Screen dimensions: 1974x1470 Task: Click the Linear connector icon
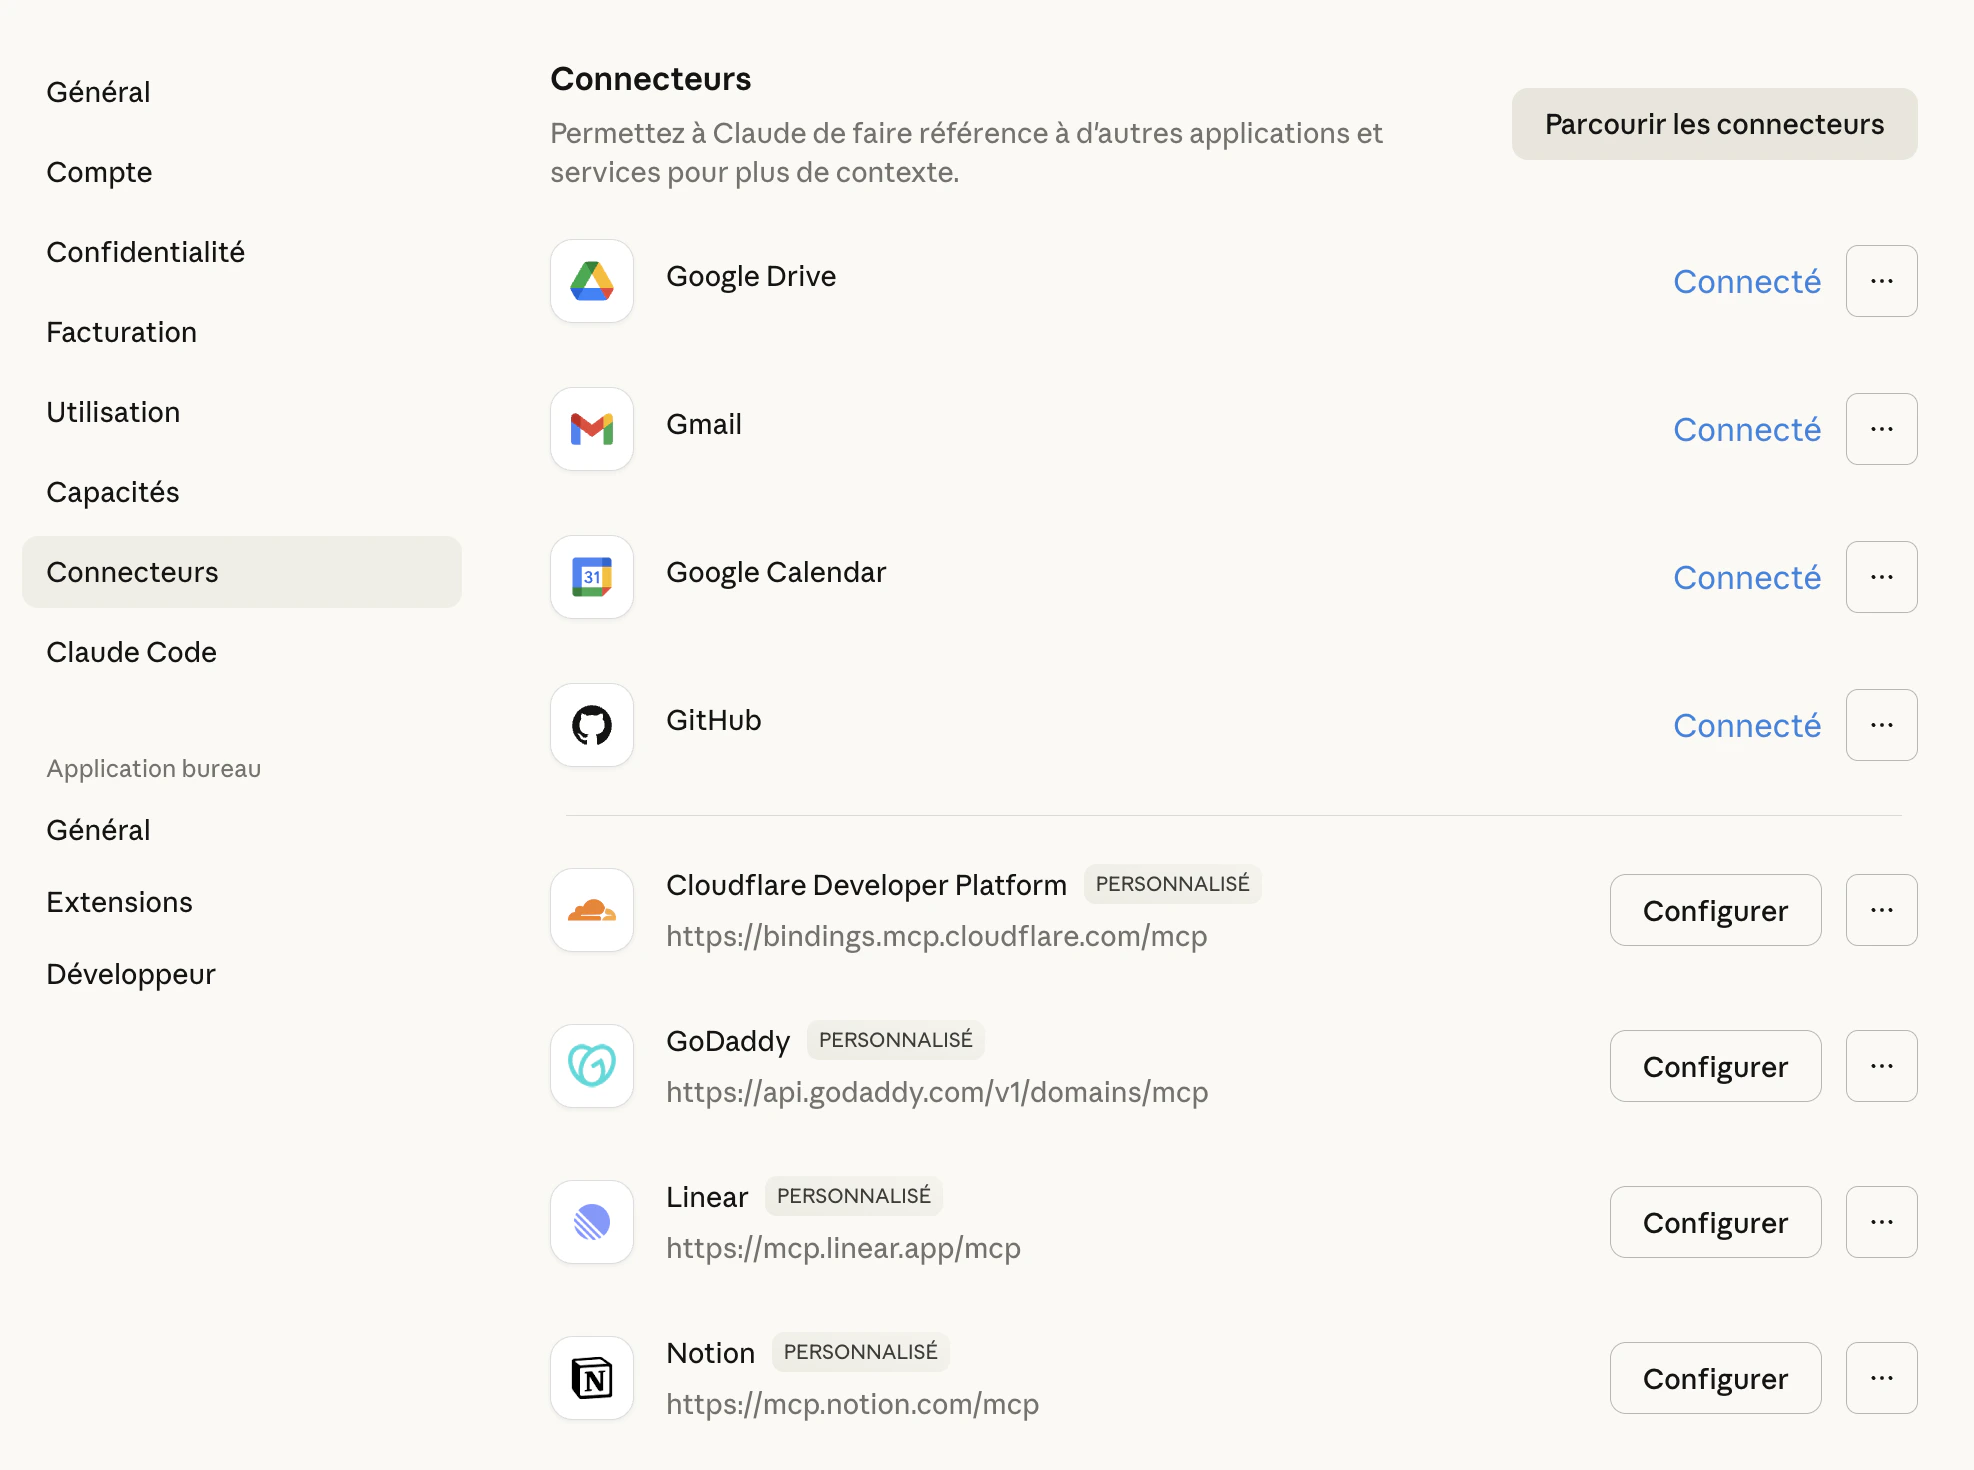point(591,1222)
